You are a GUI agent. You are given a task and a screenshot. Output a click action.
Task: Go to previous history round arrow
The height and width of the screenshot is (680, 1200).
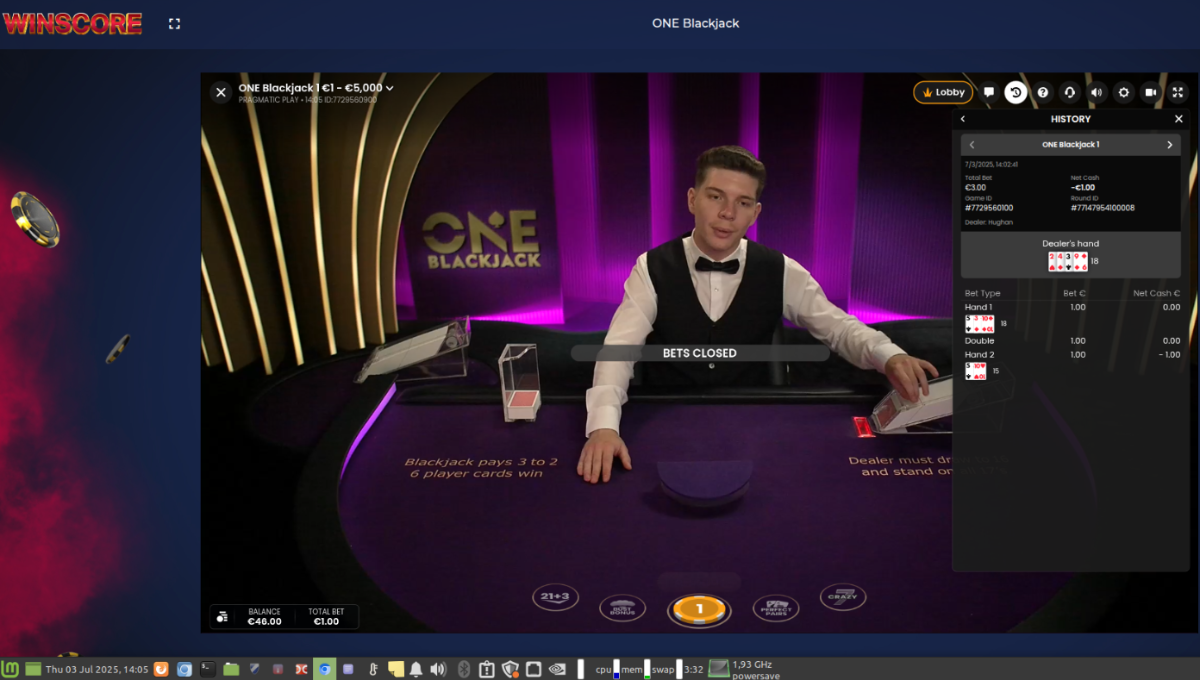tap(972, 145)
